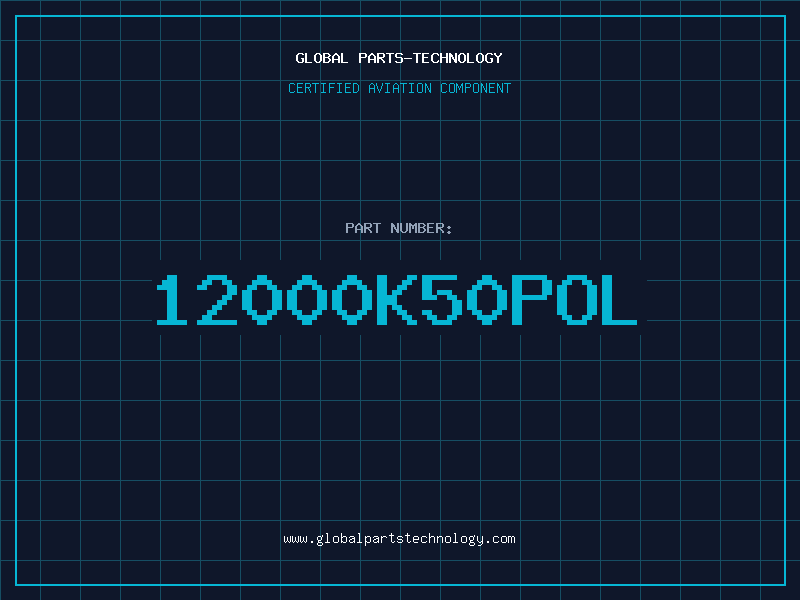This screenshot has width=800, height=600.
Task: Select the part number 12000K50P0L
Action: (x=397, y=300)
